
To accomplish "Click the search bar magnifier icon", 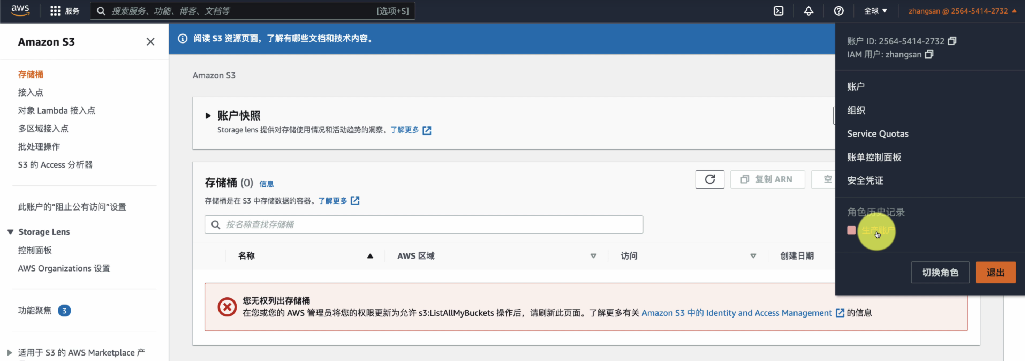I will pos(101,11).
